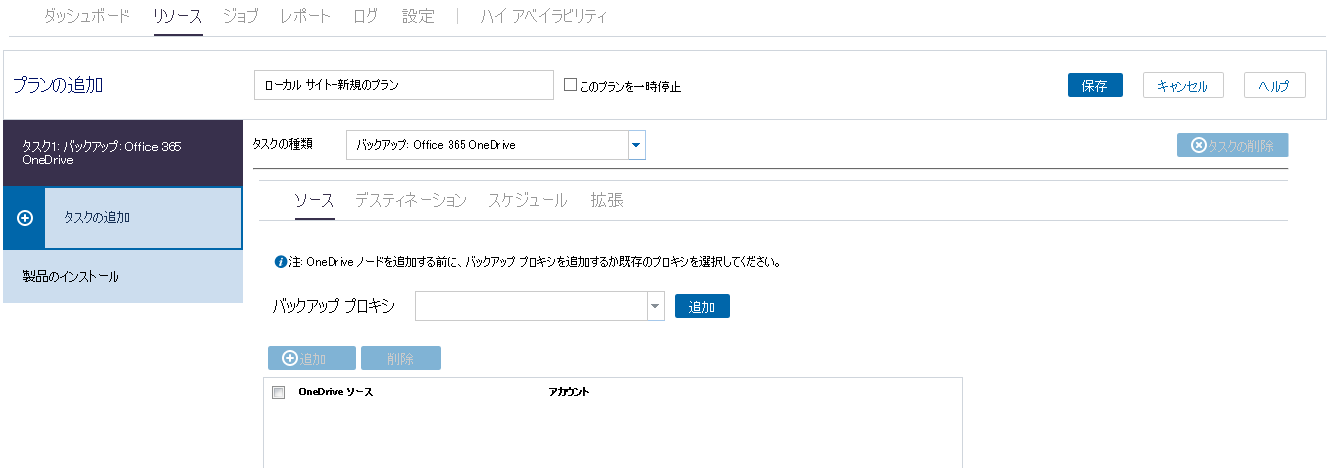Click the info icon before the OneDrive note
The image size is (1333, 468).
[281, 263]
